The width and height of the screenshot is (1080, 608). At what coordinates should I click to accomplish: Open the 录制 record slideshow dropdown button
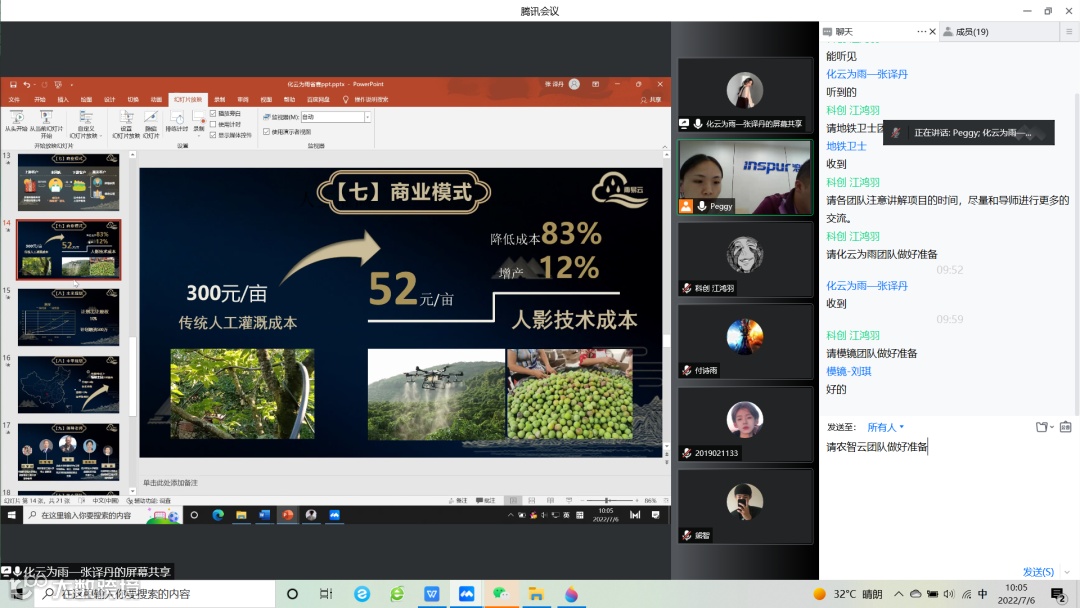tap(199, 121)
